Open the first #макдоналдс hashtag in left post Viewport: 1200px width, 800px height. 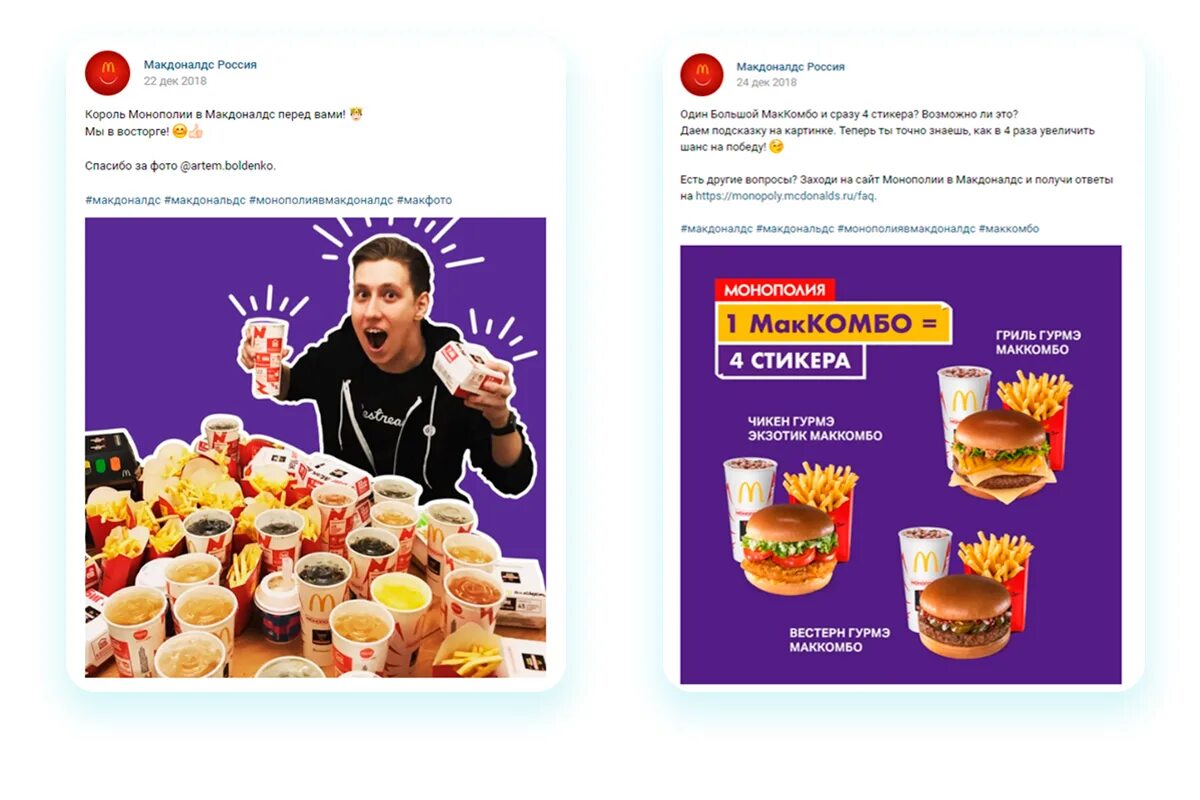coord(123,200)
